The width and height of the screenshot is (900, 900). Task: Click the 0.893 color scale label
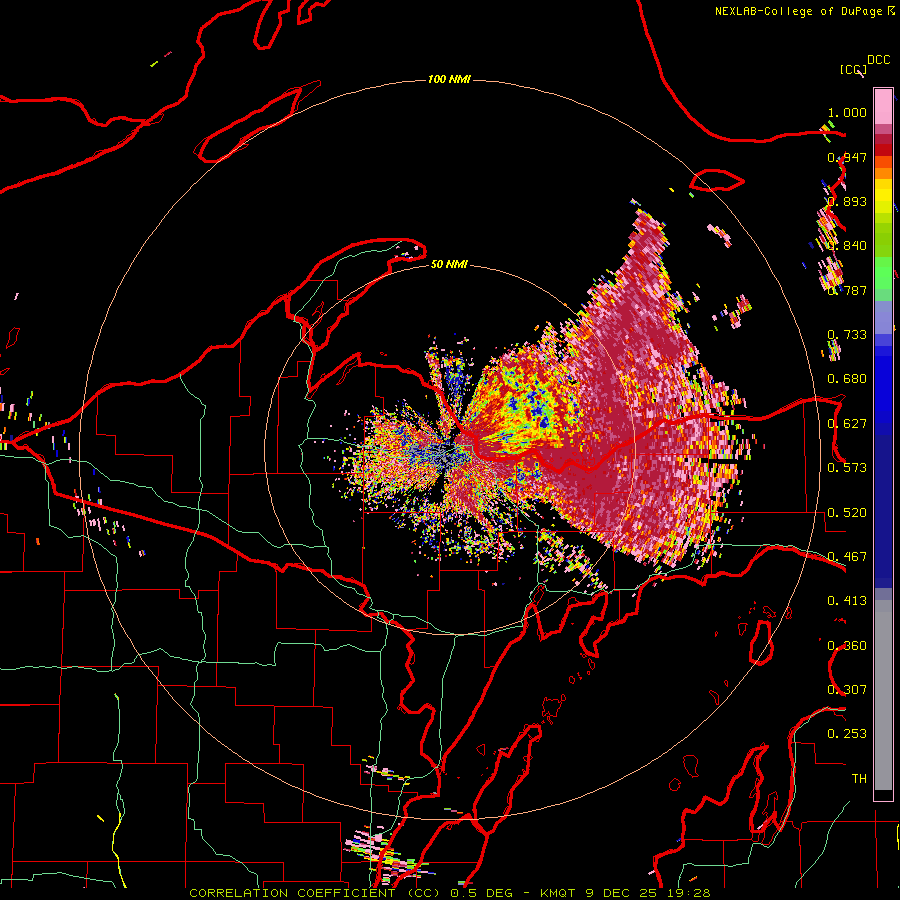(x=847, y=201)
